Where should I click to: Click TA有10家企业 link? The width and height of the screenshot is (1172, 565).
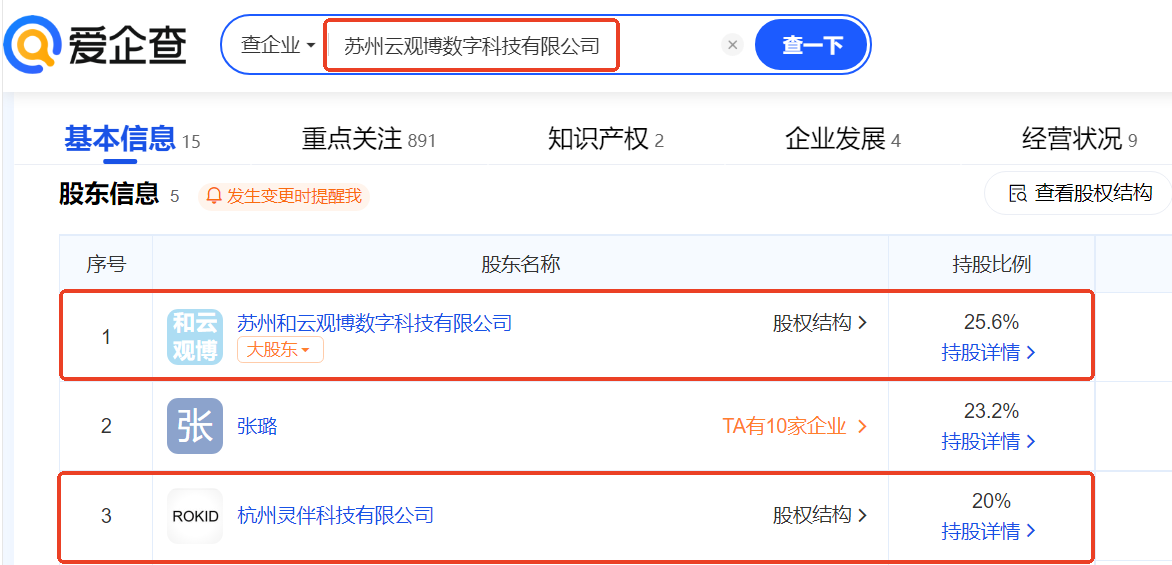pos(795,426)
